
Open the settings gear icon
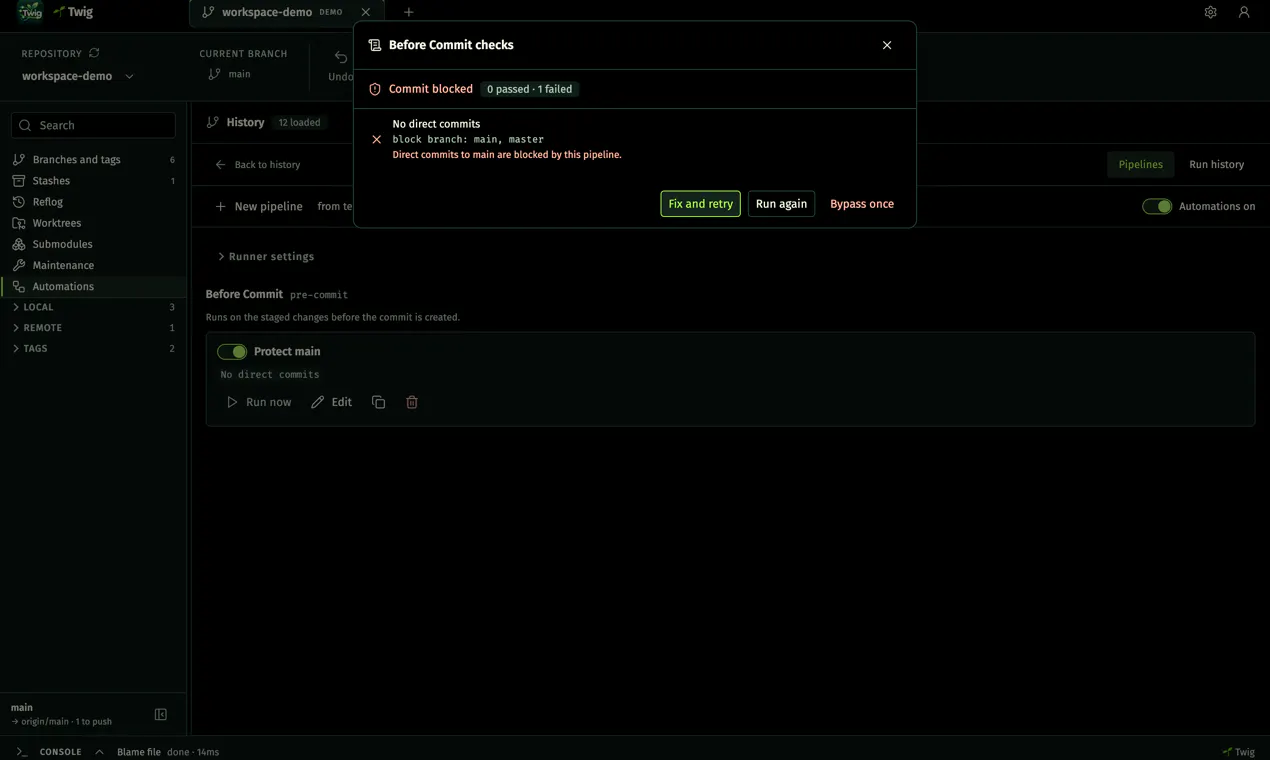pyautogui.click(x=1210, y=12)
